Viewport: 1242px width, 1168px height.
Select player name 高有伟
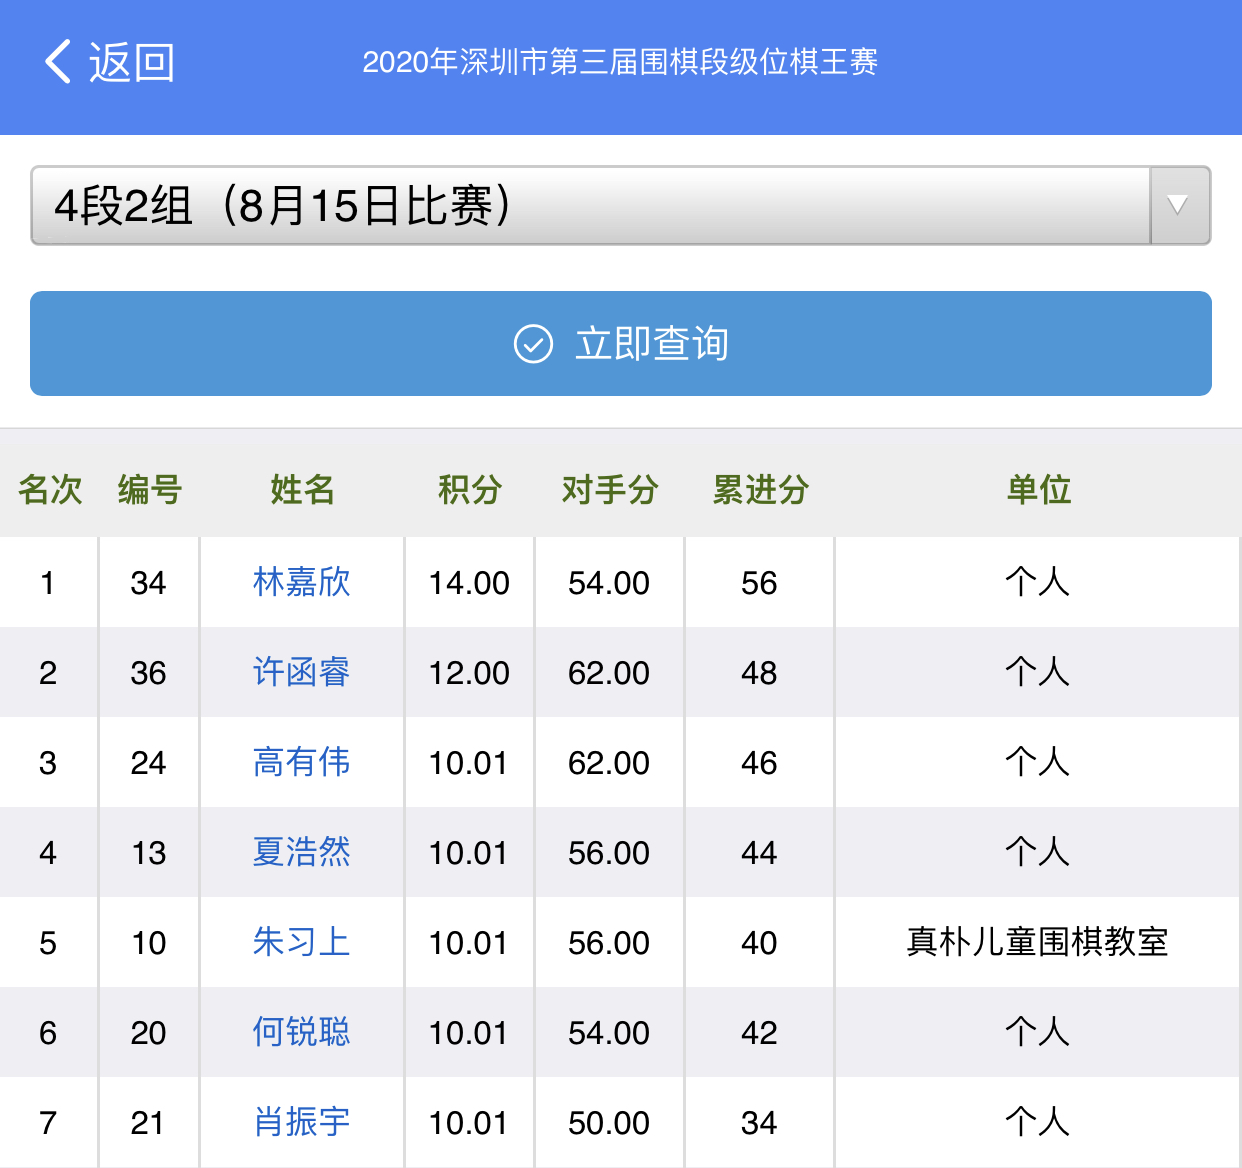click(301, 762)
